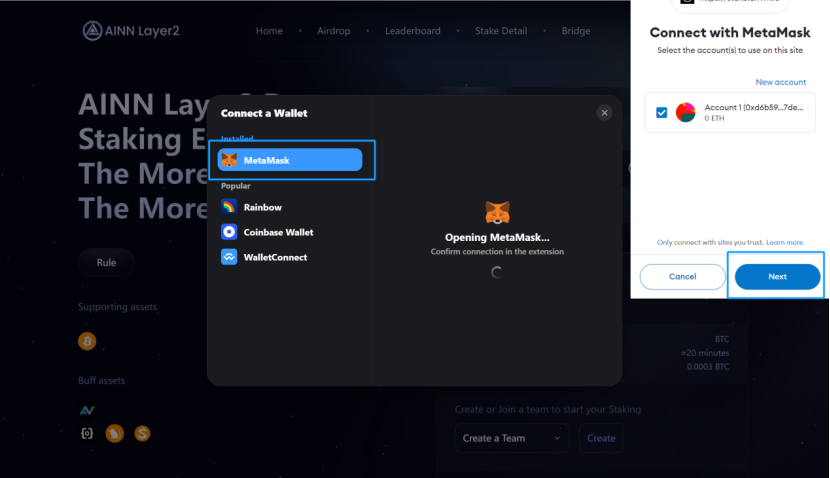
Task: Click the AINN token icon under Buff assets
Action: (x=87, y=410)
